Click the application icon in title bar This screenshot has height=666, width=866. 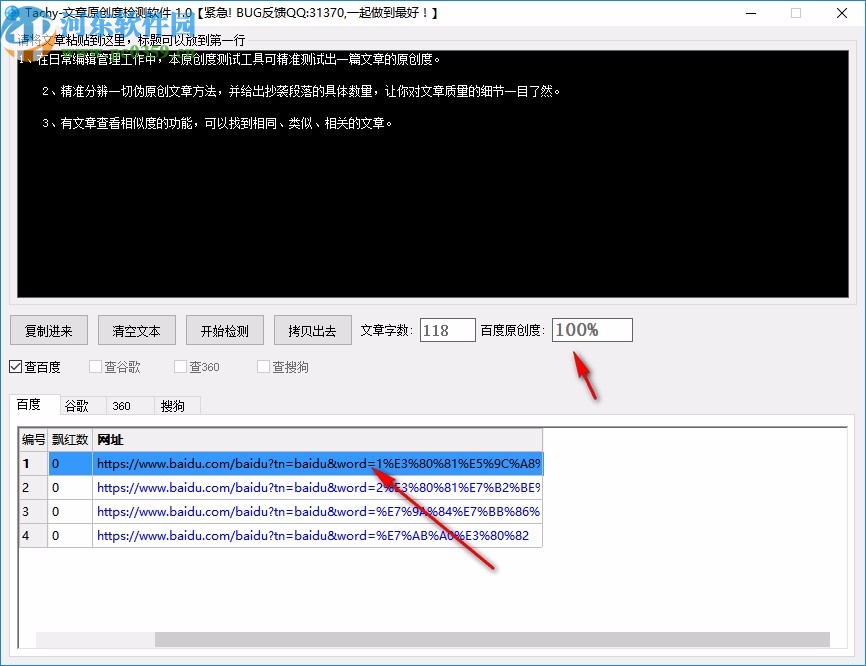(x=12, y=12)
